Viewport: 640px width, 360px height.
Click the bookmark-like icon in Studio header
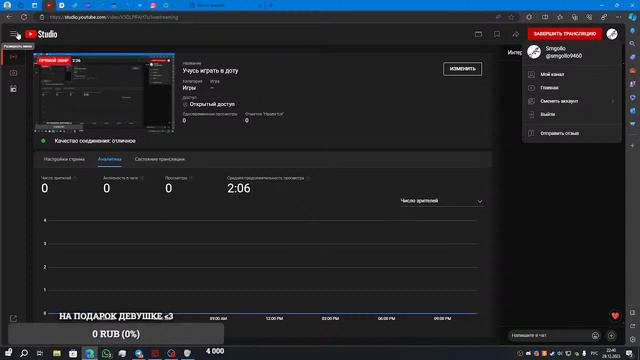pos(497,34)
